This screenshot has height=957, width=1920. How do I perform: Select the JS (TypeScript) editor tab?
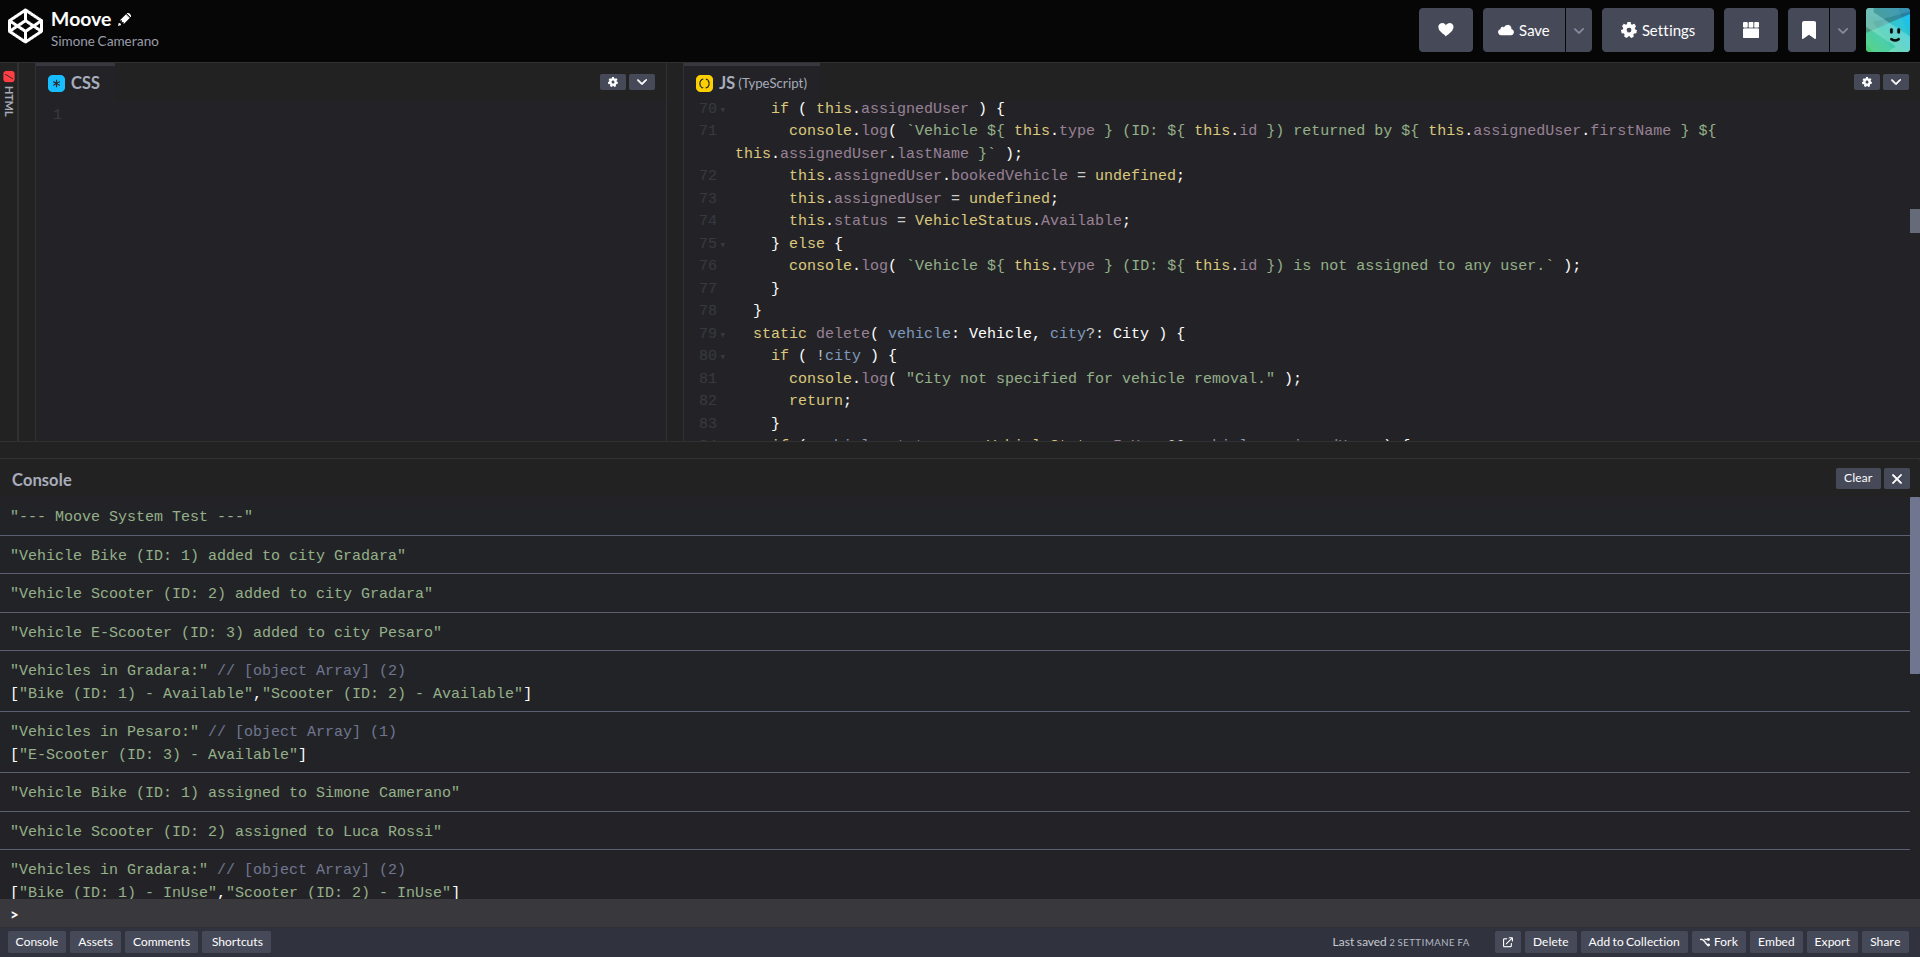[x=752, y=83]
